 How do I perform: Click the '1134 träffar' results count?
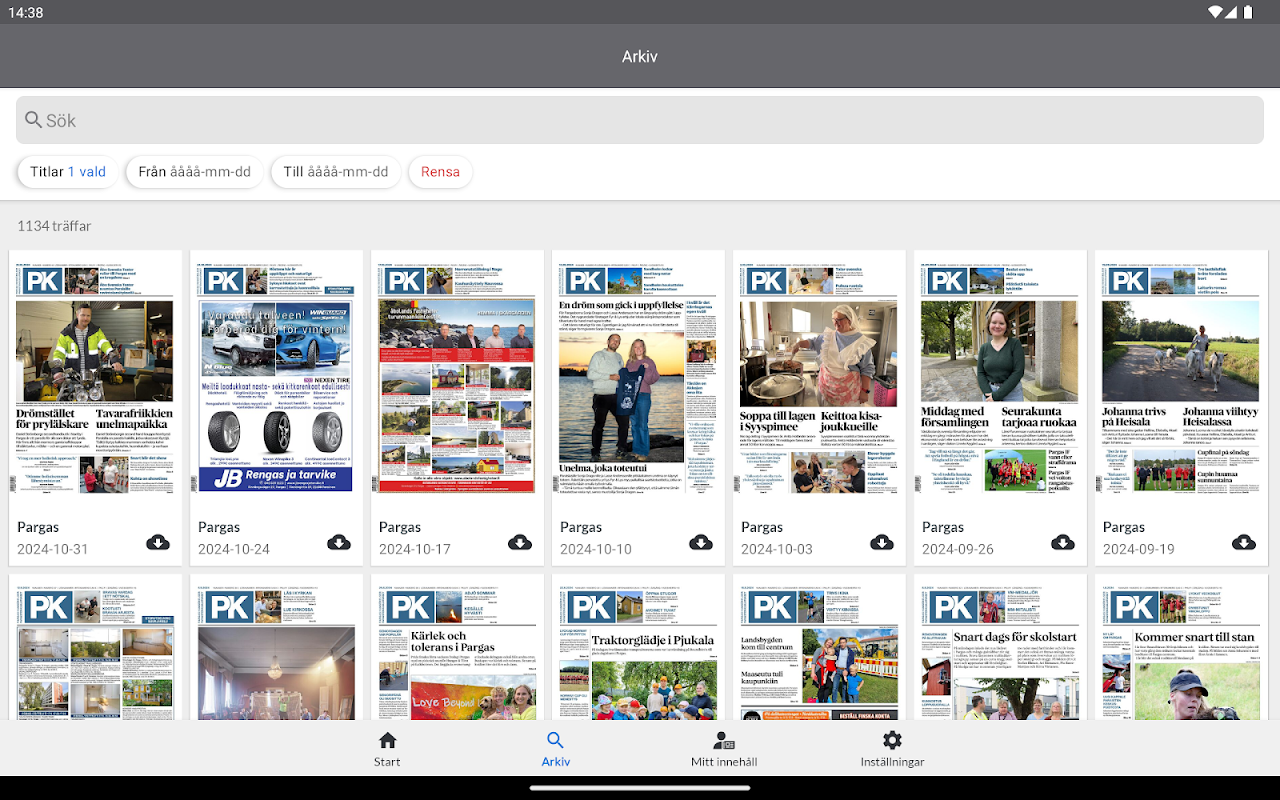click(x=54, y=226)
